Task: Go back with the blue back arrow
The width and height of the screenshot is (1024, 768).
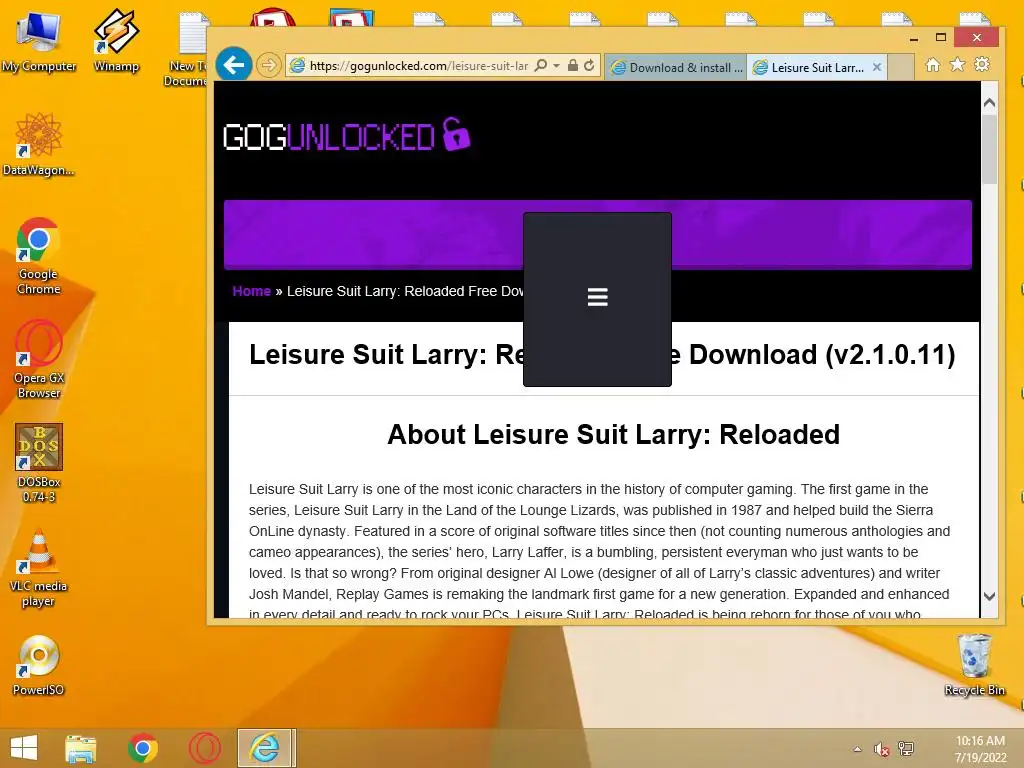Action: click(x=234, y=65)
